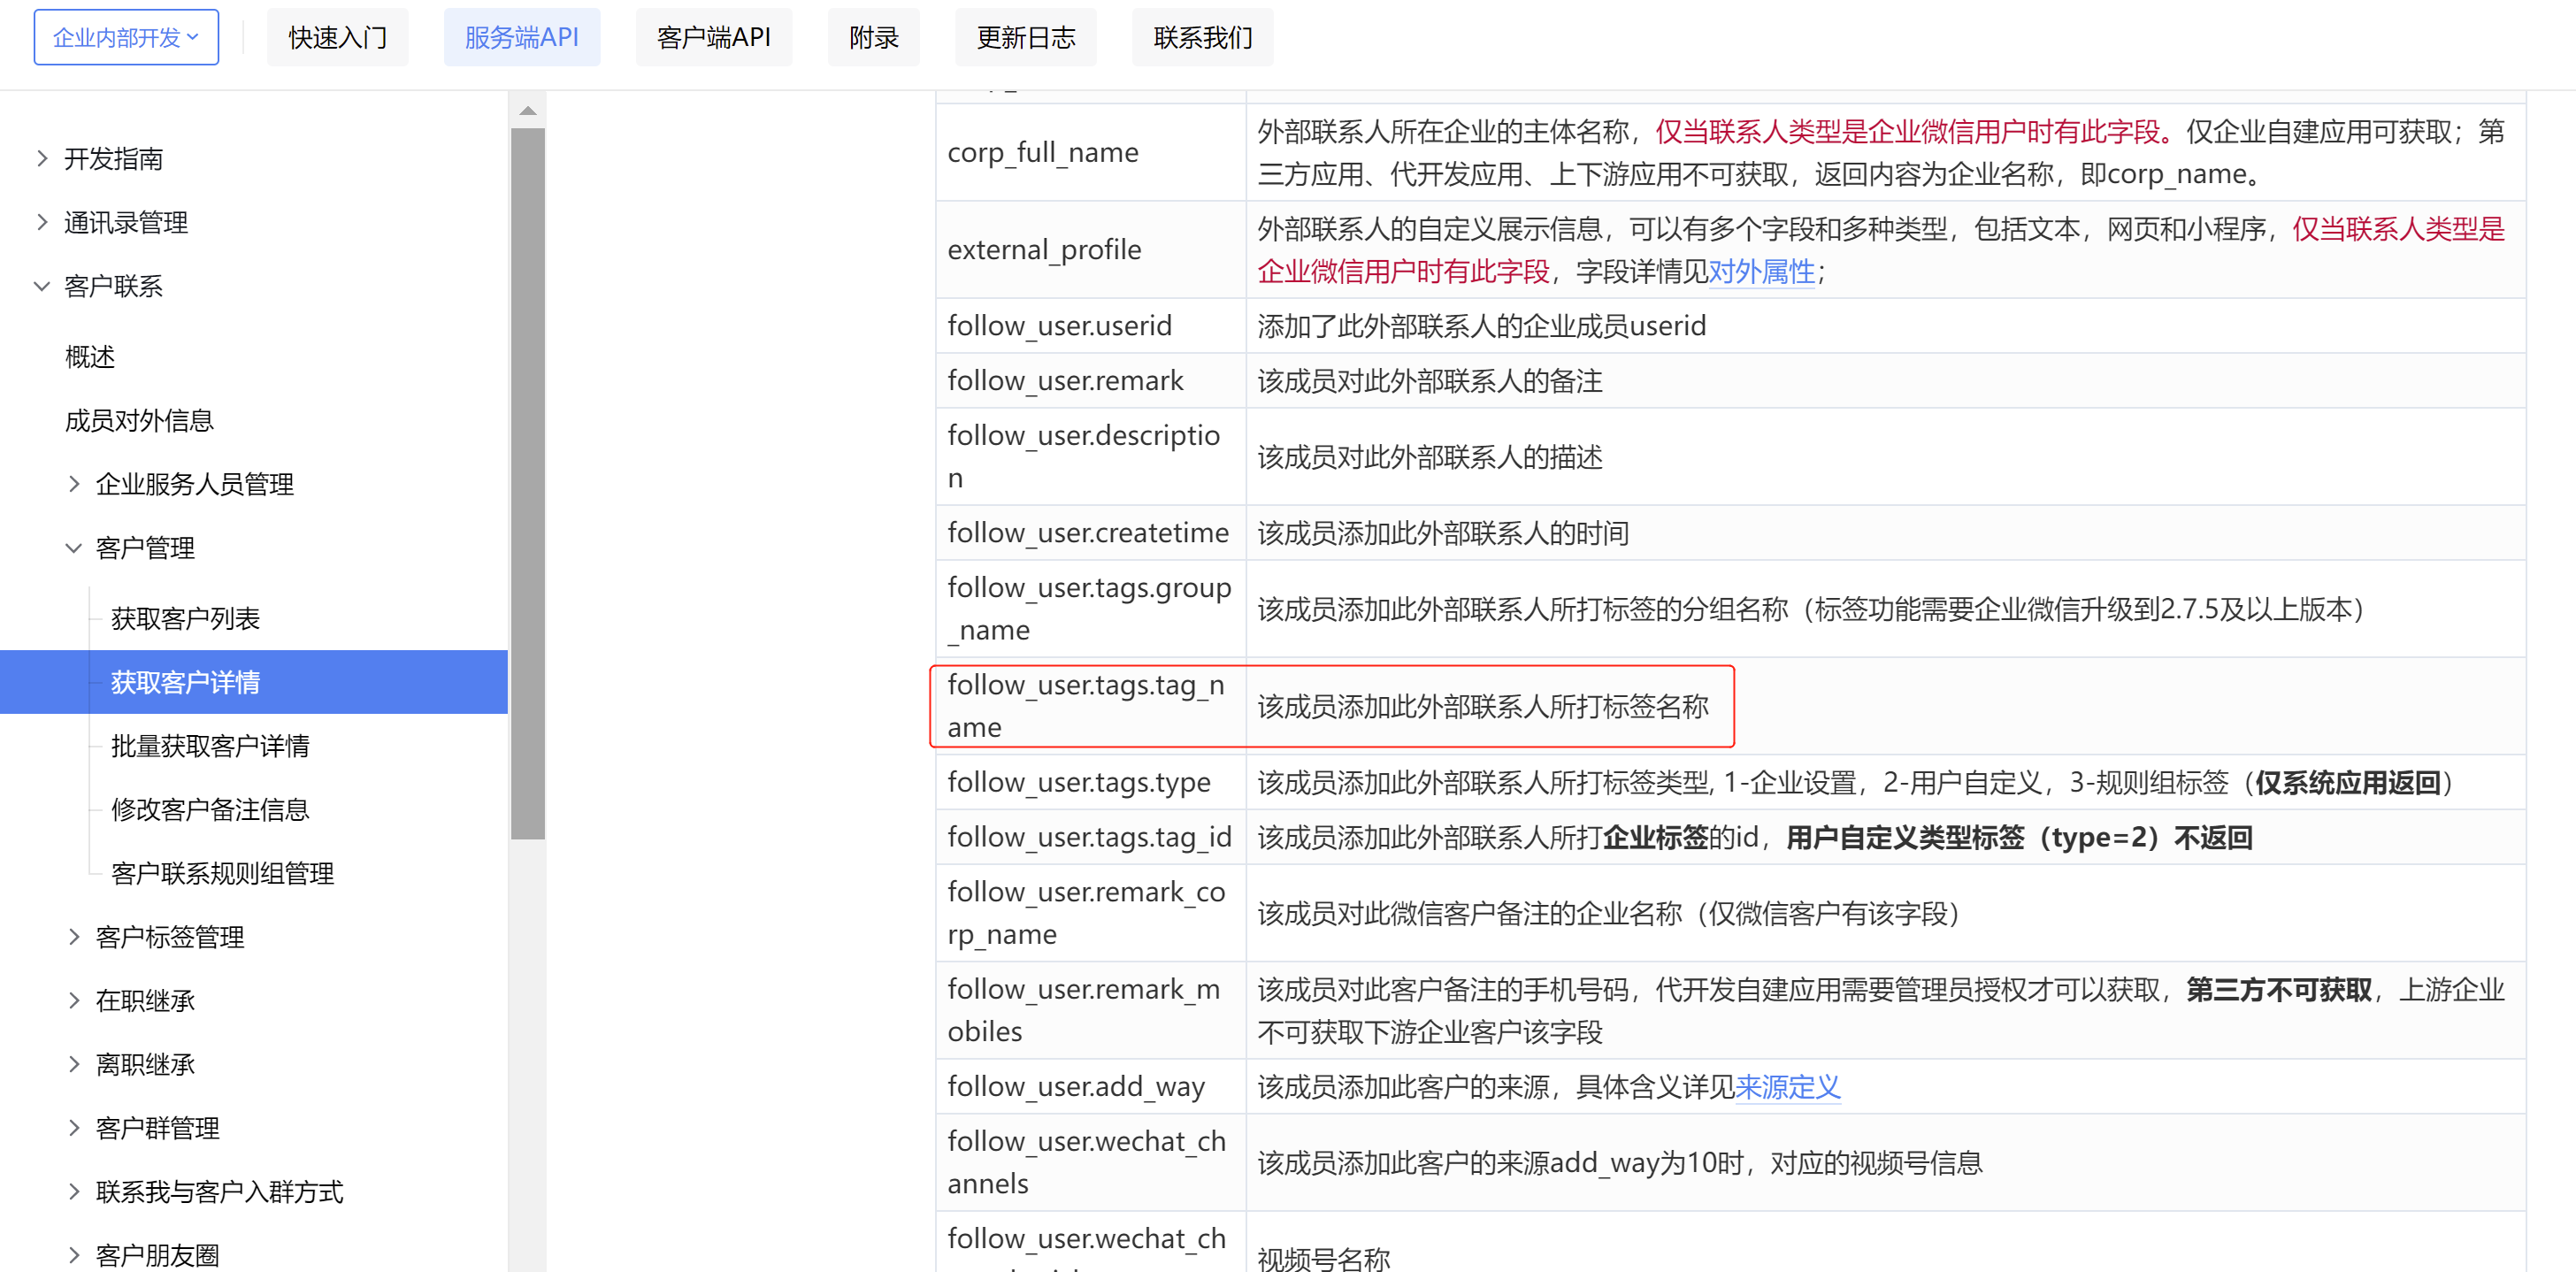Open the 企业内部开发 dropdown
The width and height of the screenshot is (2576, 1272).
click(x=126, y=38)
